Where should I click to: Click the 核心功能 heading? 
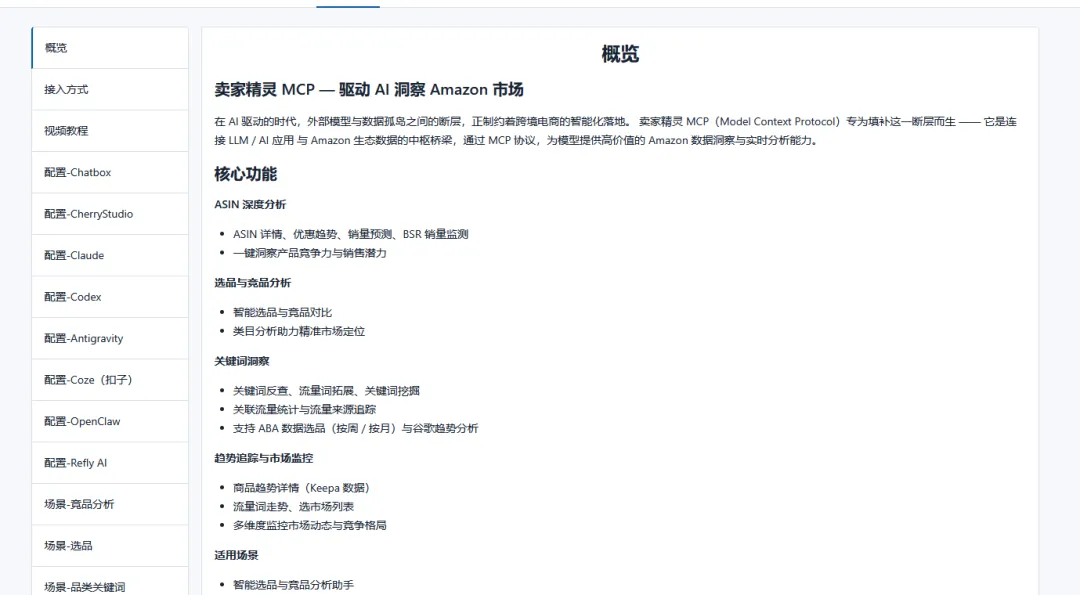pos(245,174)
